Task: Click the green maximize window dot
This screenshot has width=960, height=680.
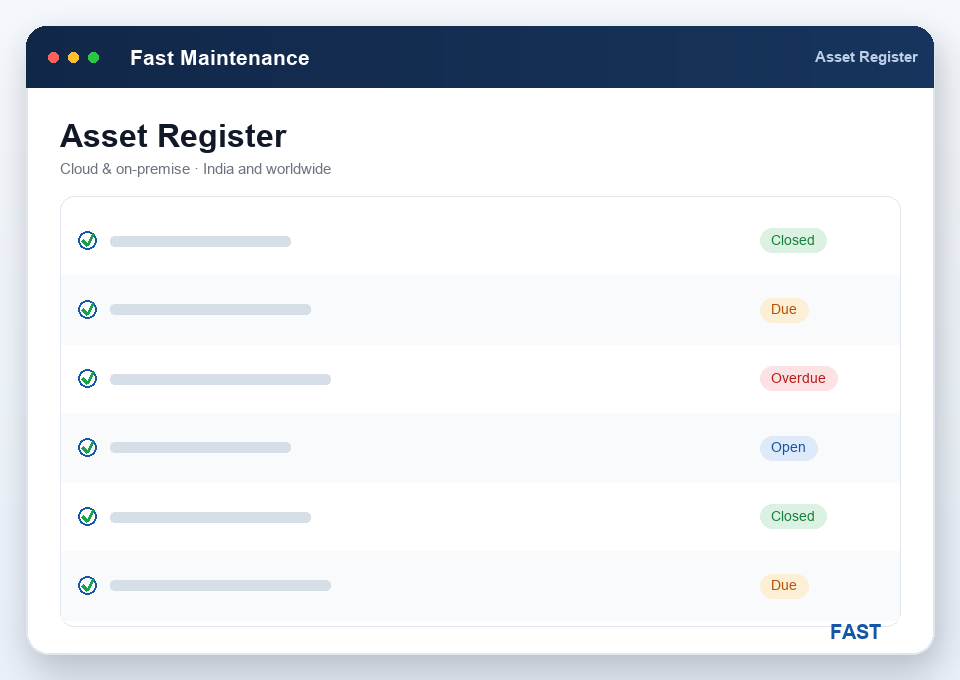Action: (94, 58)
